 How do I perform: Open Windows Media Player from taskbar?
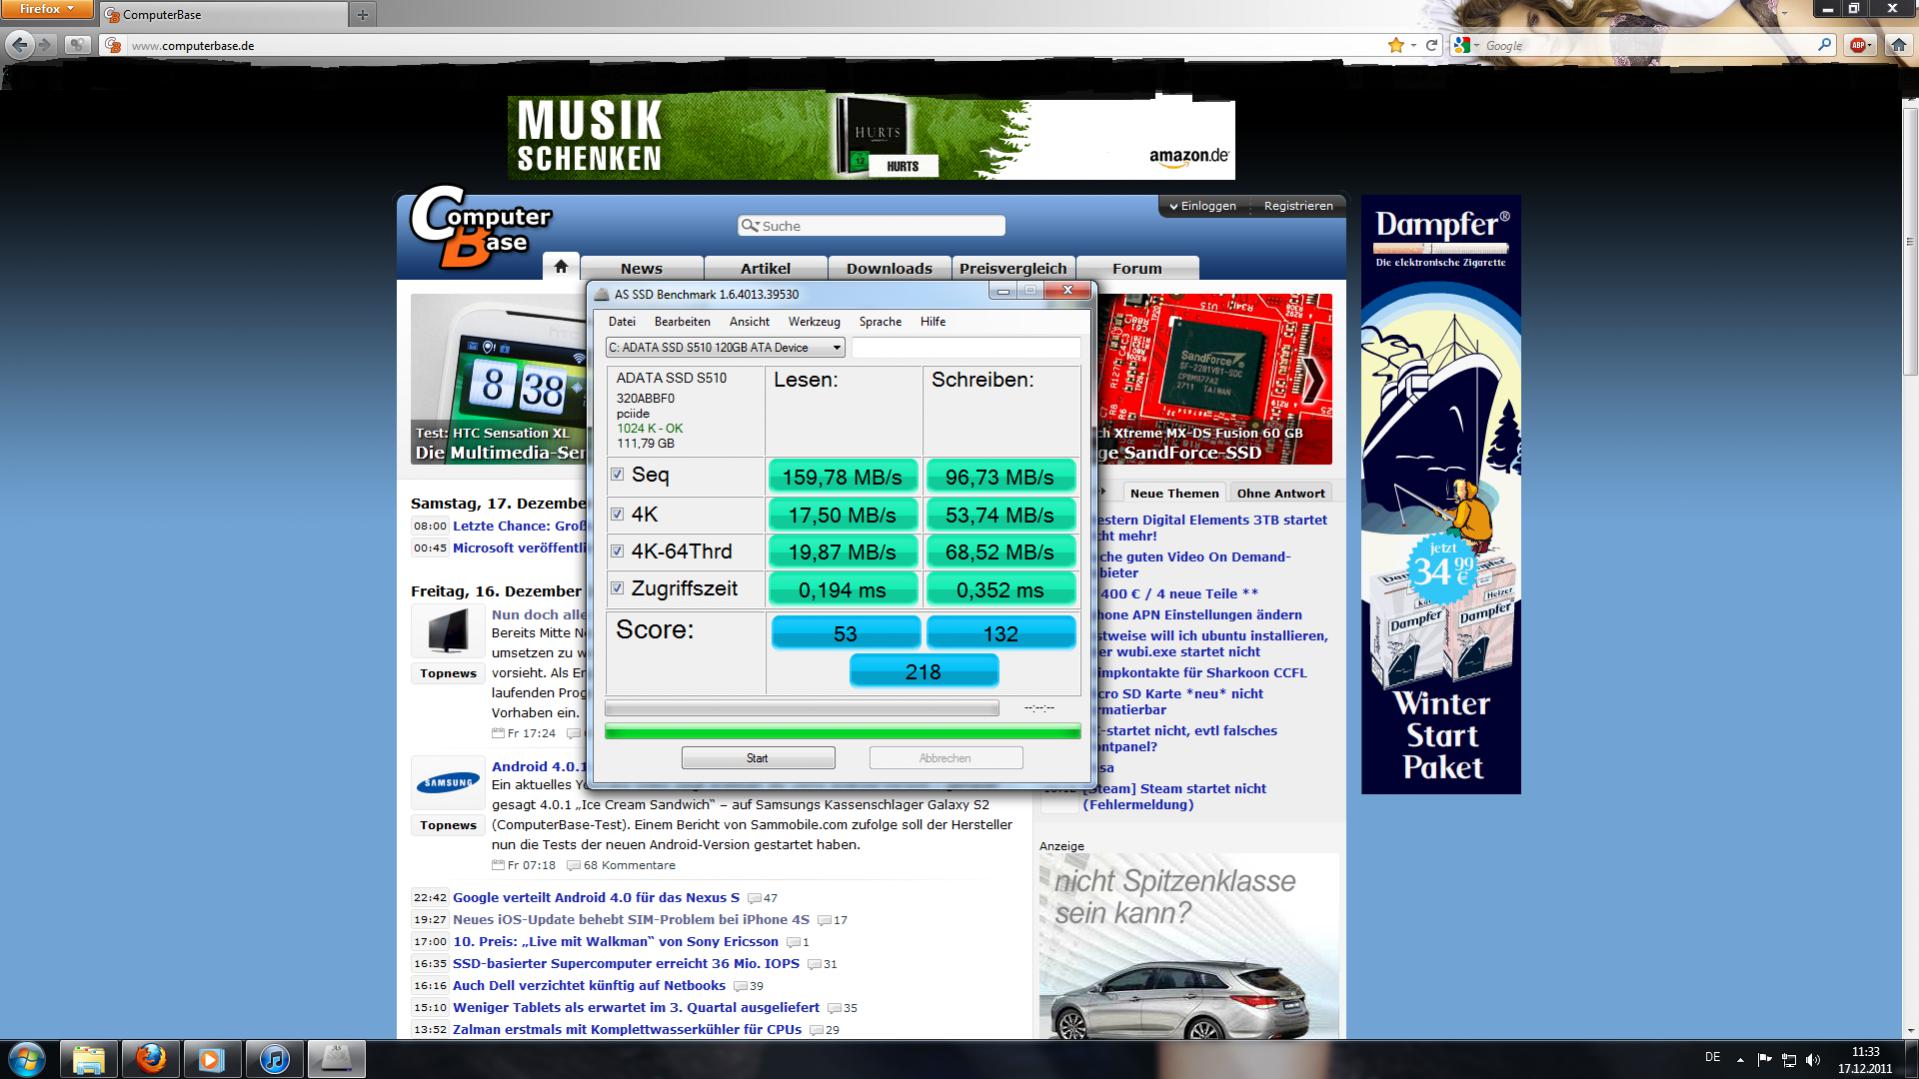point(211,1059)
